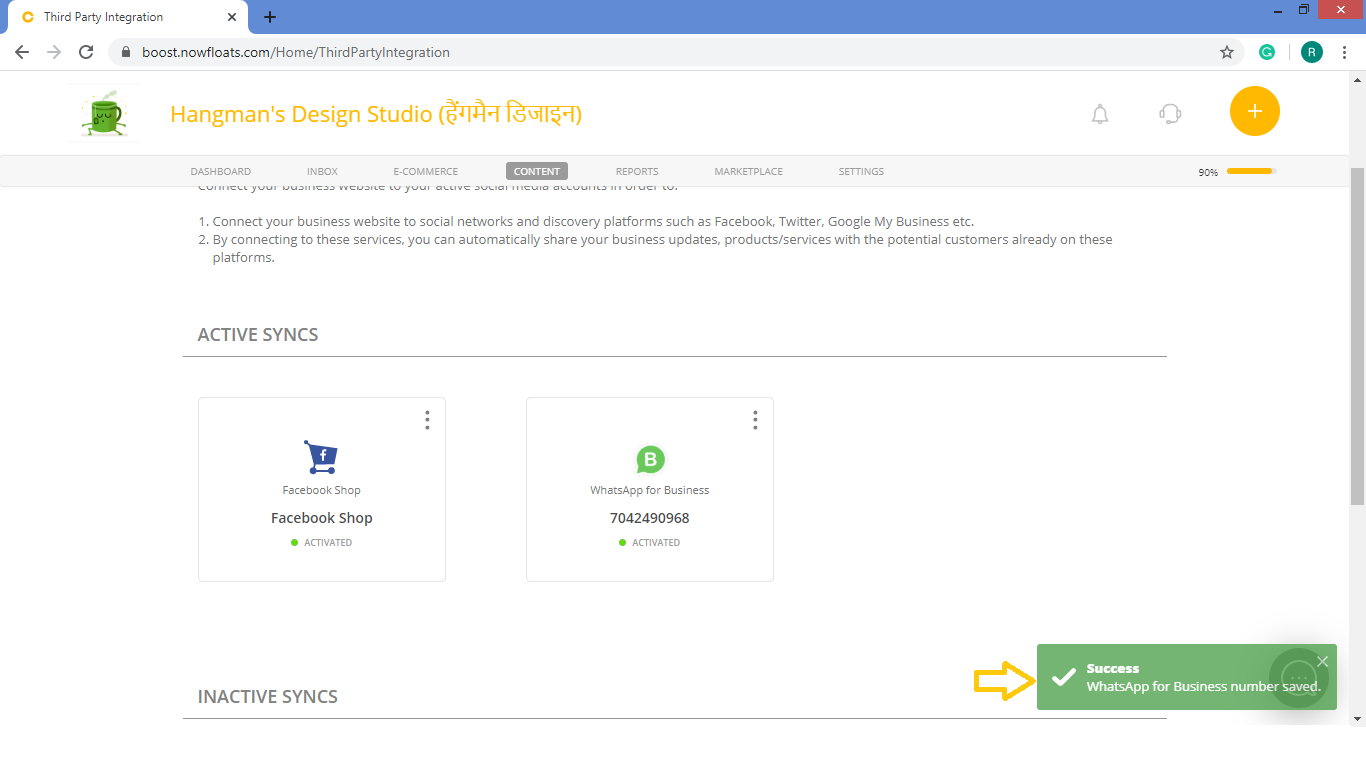This screenshot has height=768, width=1366.
Task: Open the Chrome three-dot menu
Action: (x=1346, y=52)
